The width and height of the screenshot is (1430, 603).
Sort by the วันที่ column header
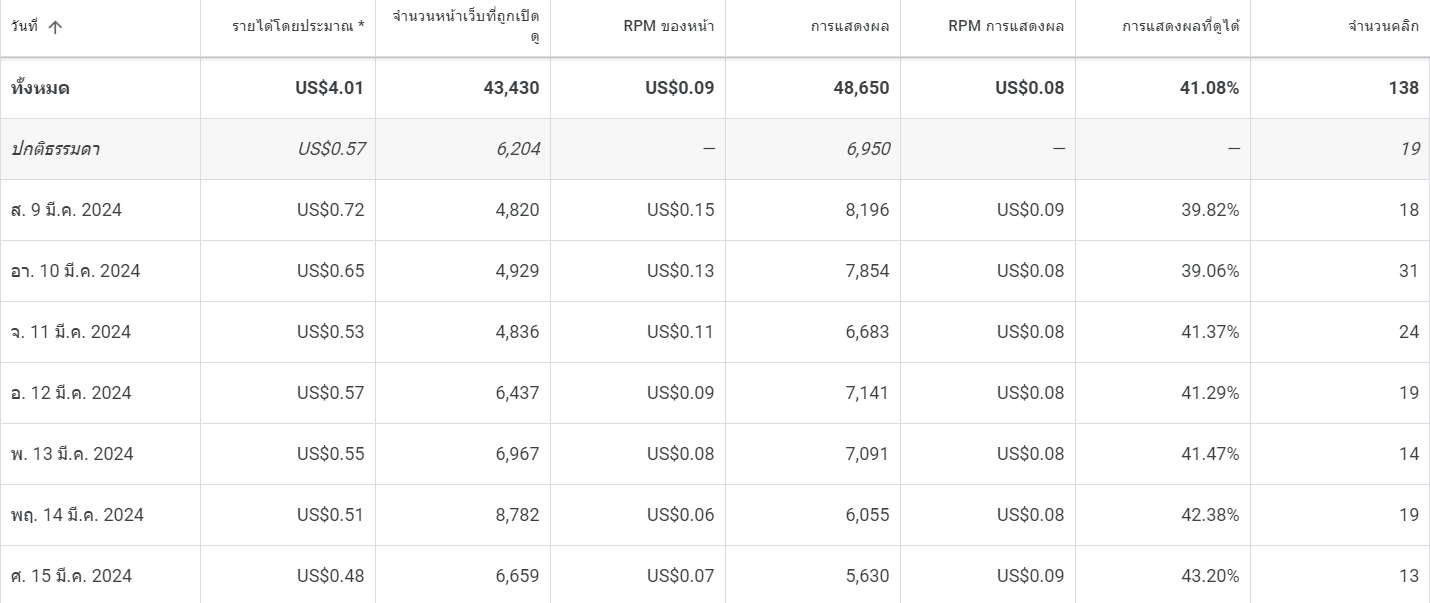[x=24, y=27]
